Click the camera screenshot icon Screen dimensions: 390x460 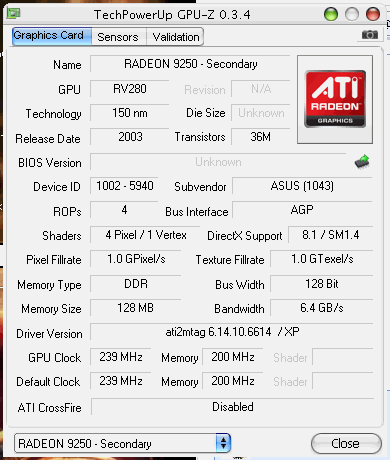370,35
